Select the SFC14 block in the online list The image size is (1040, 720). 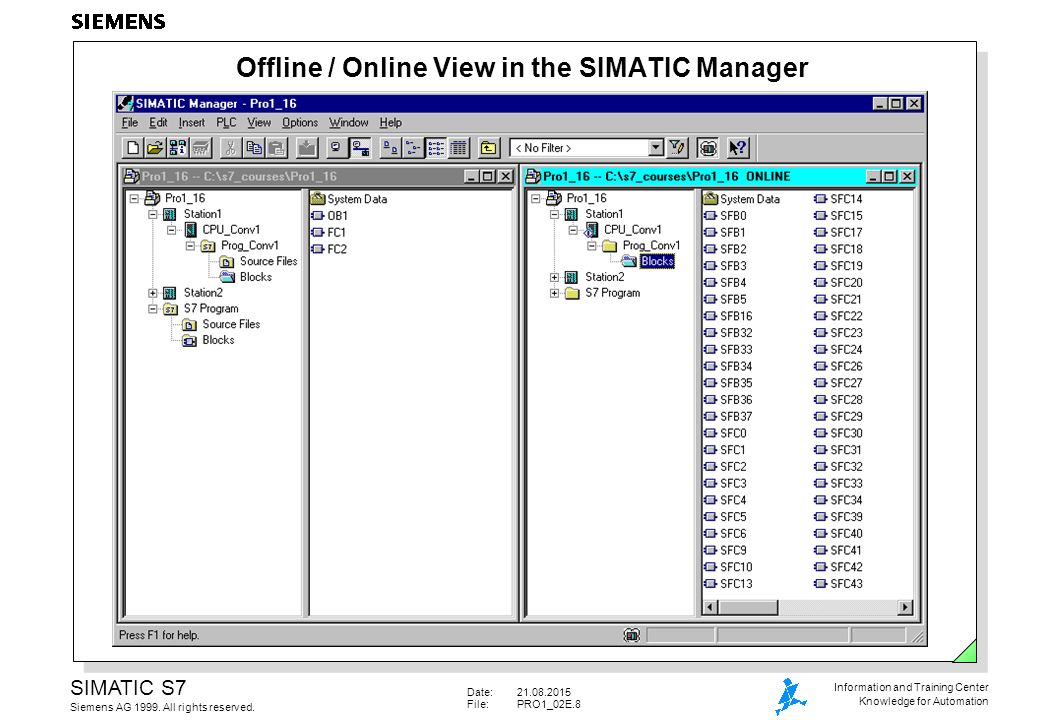click(x=838, y=199)
